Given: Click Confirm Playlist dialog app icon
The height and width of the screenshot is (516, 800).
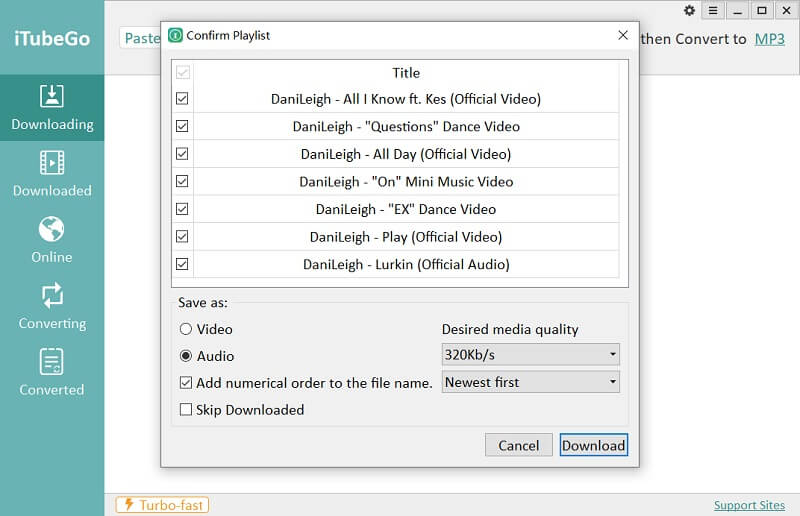Looking at the screenshot, I should click(x=175, y=35).
